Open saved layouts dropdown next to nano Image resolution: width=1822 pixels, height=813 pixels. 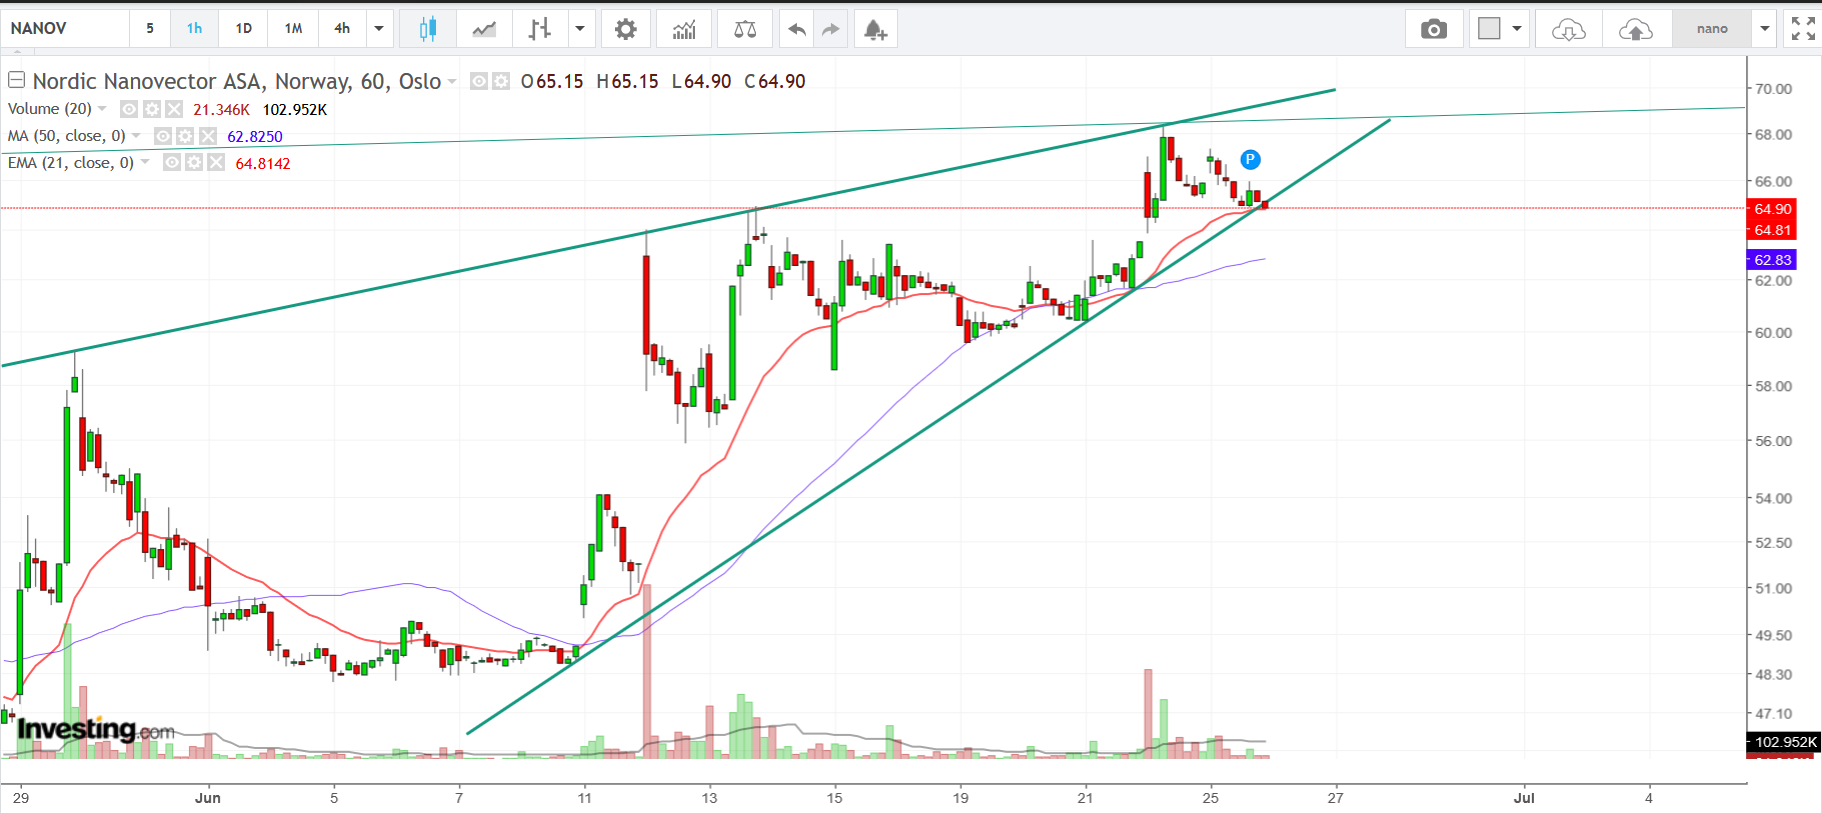tap(1765, 29)
